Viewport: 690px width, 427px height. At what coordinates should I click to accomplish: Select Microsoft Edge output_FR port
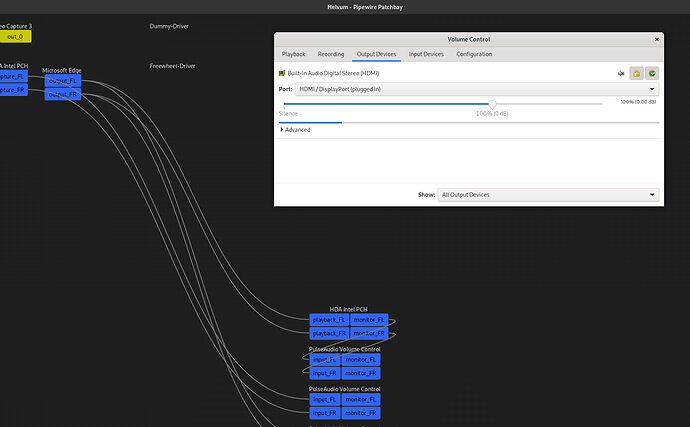[63, 95]
